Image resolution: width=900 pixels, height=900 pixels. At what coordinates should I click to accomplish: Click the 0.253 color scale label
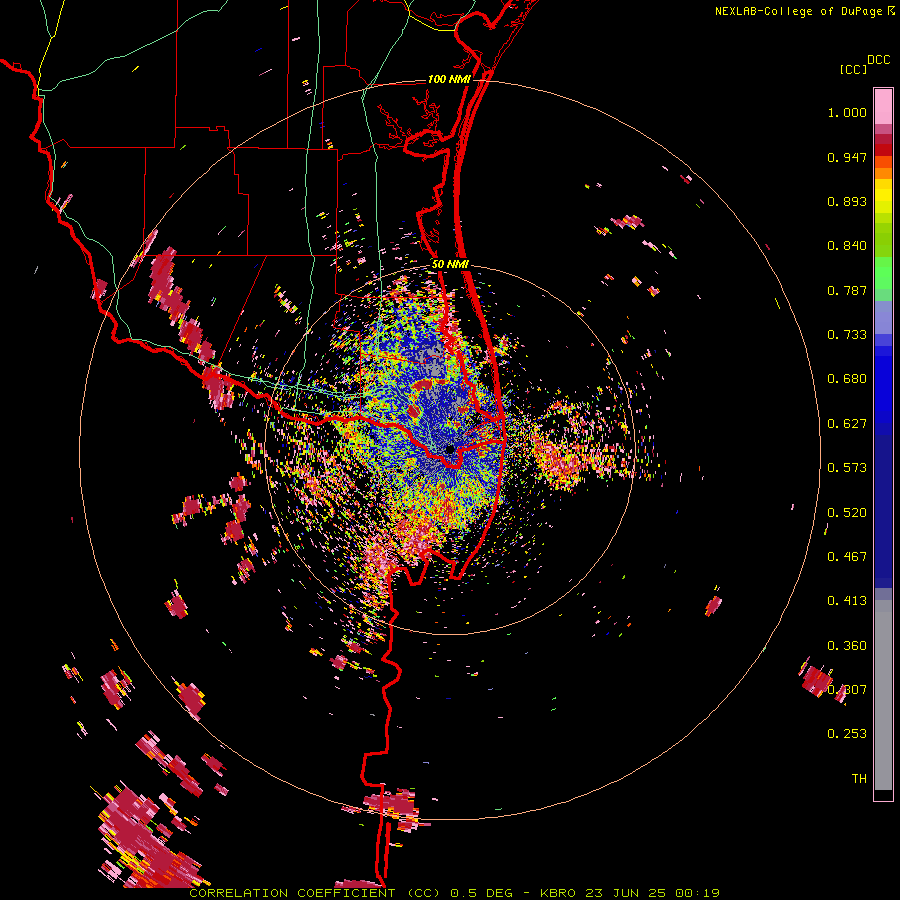[x=847, y=734]
